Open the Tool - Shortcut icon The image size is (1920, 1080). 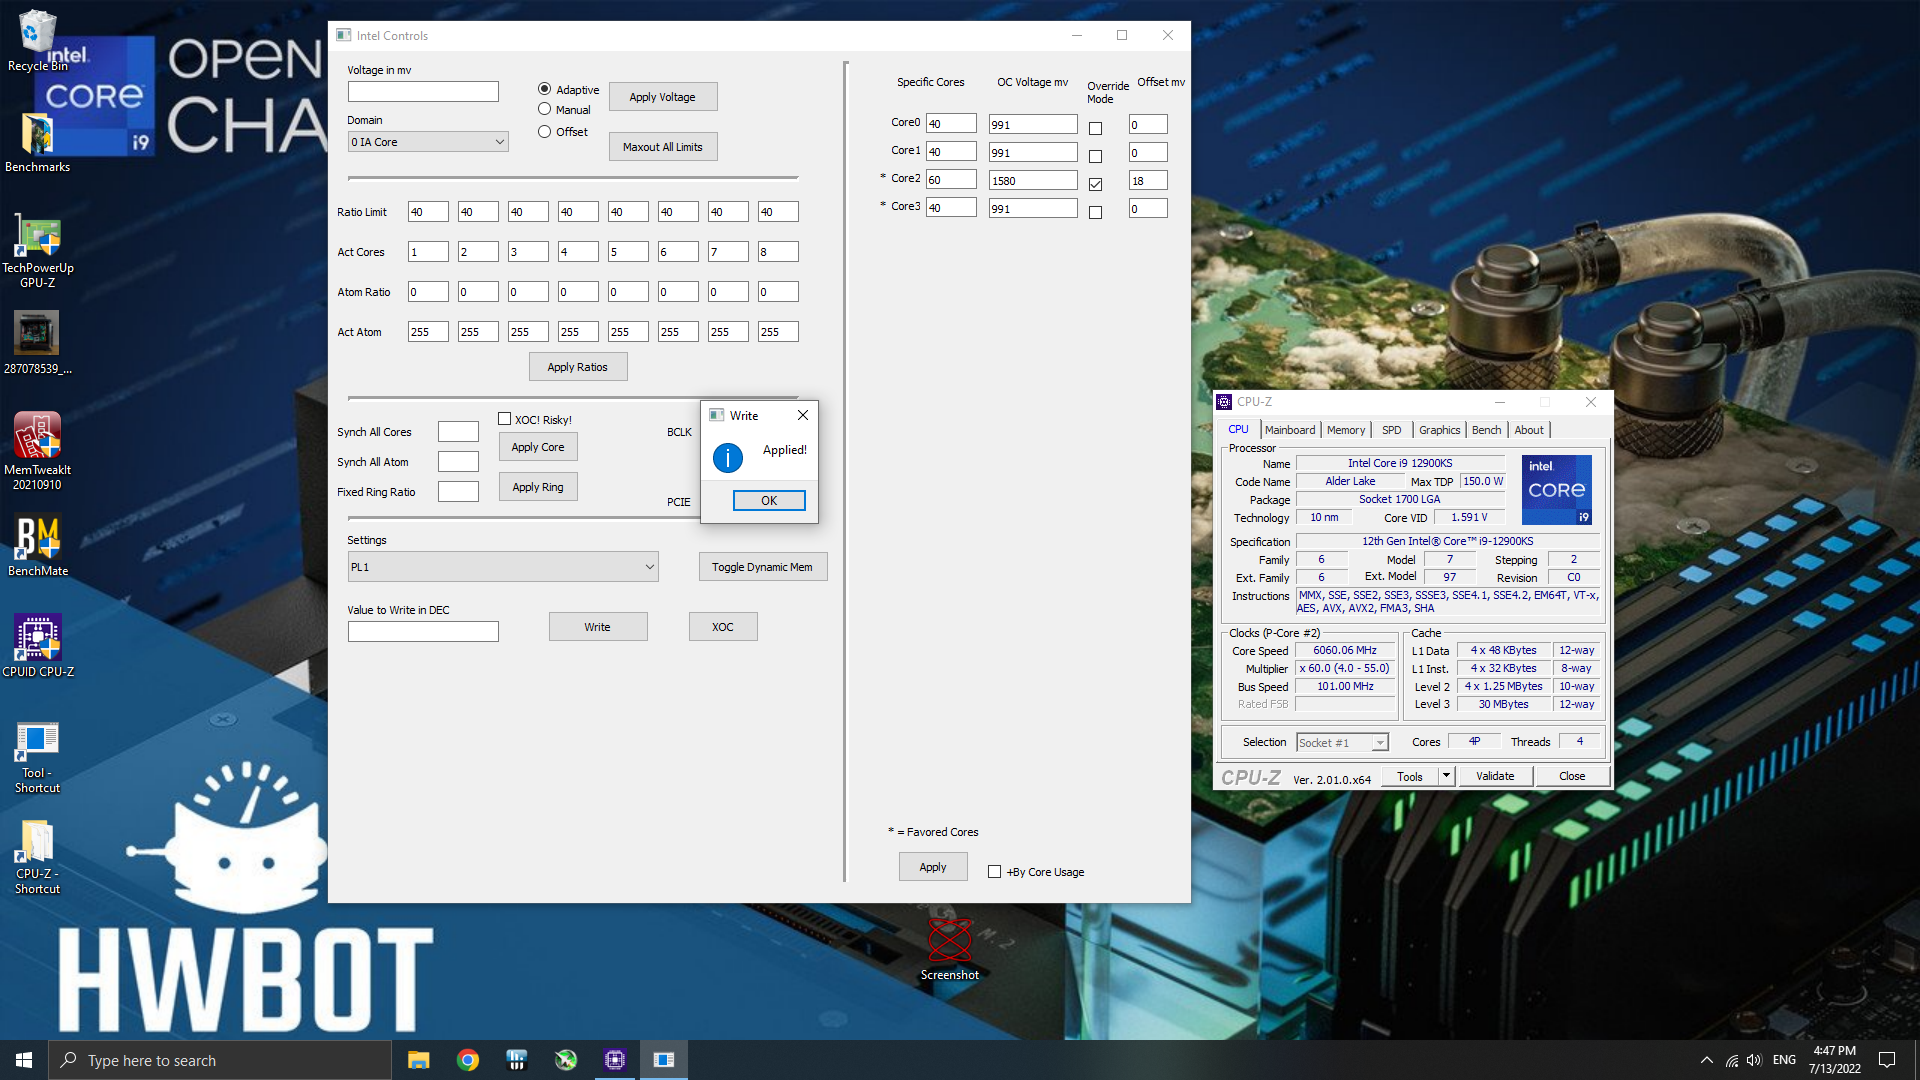pos(37,758)
